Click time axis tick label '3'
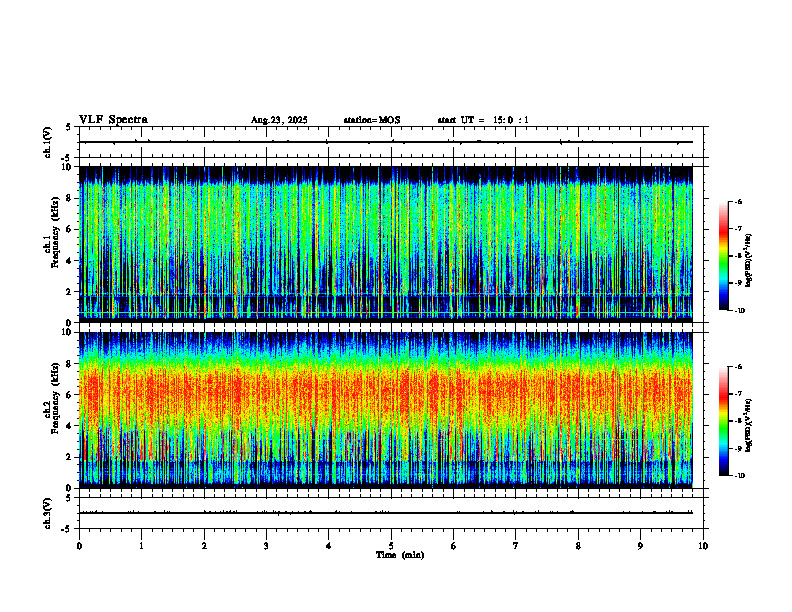The image size is (792, 612). click(266, 546)
